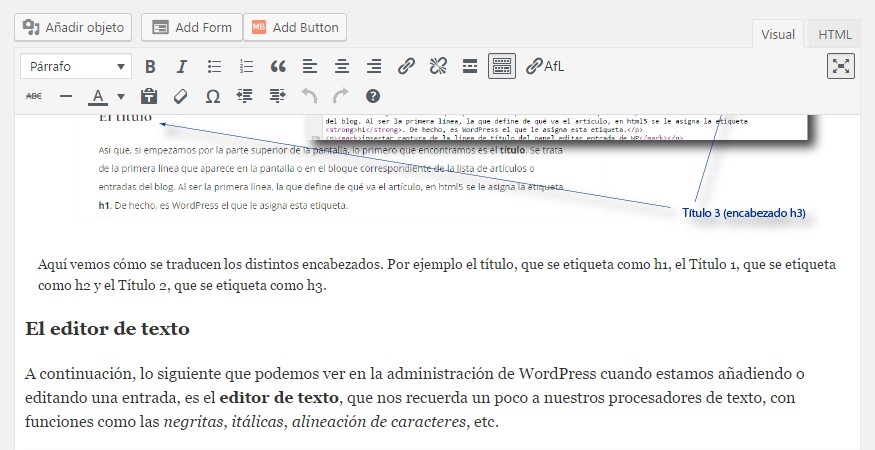Click paste as text icon
875x450 pixels.
click(148, 96)
